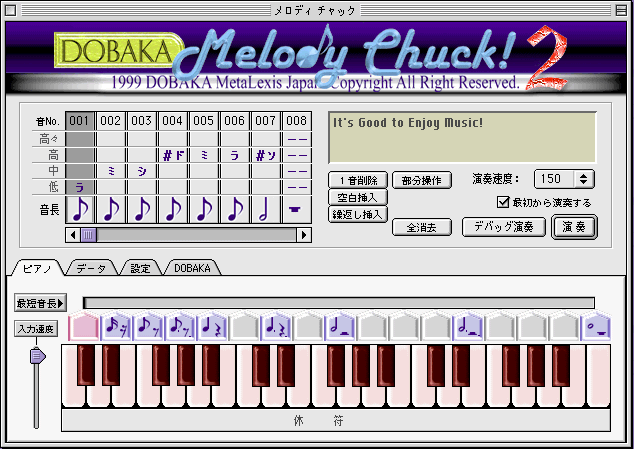Click the eighth note icon under column 003
This screenshot has width=634, height=449.
click(x=142, y=209)
